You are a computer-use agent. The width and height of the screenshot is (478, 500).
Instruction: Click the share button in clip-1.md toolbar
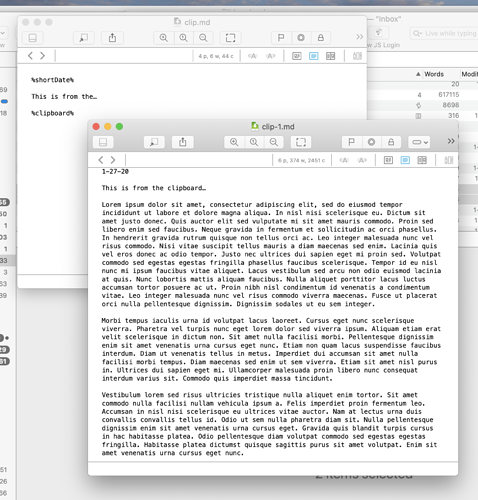pyautogui.click(x=182, y=142)
